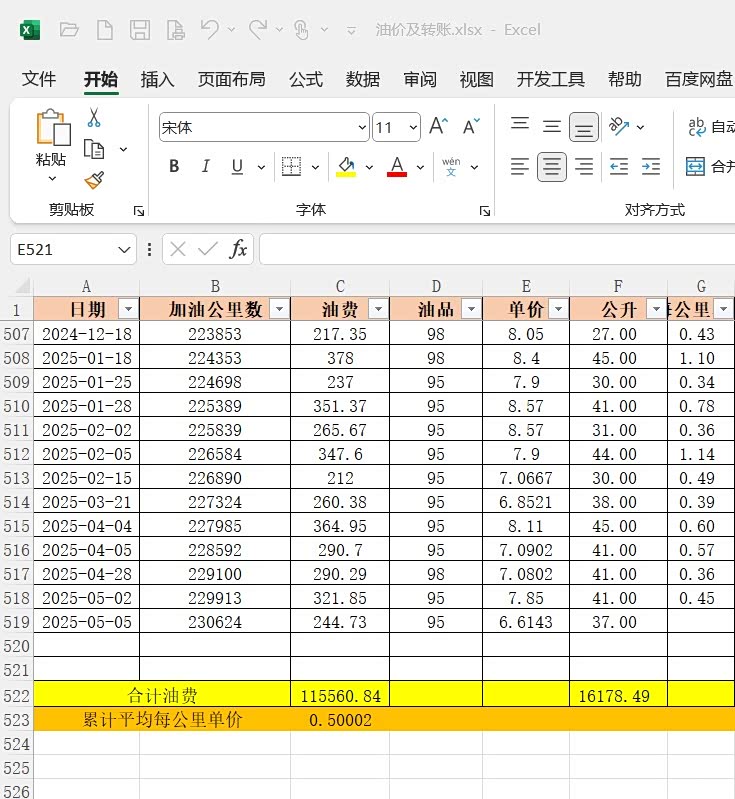
Task: Switch to the 插入 ribbon tab
Action: (x=157, y=80)
